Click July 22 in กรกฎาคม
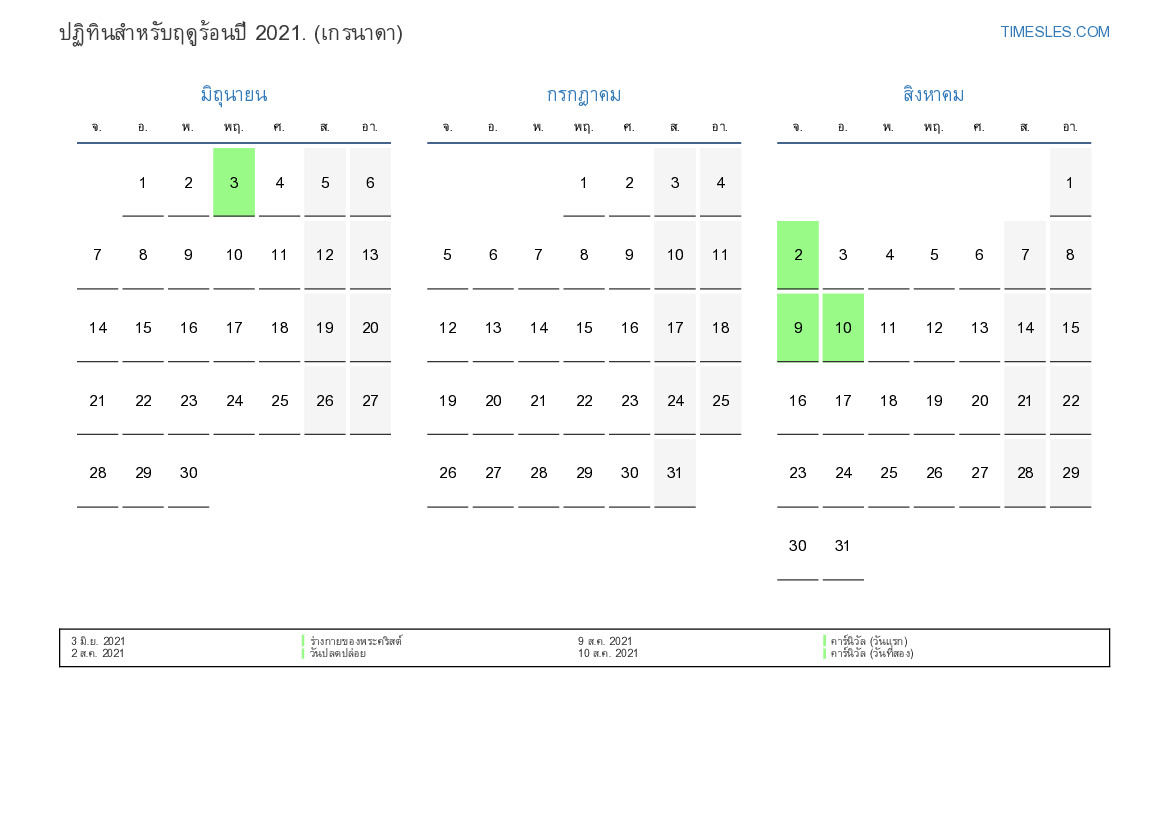 tap(584, 401)
